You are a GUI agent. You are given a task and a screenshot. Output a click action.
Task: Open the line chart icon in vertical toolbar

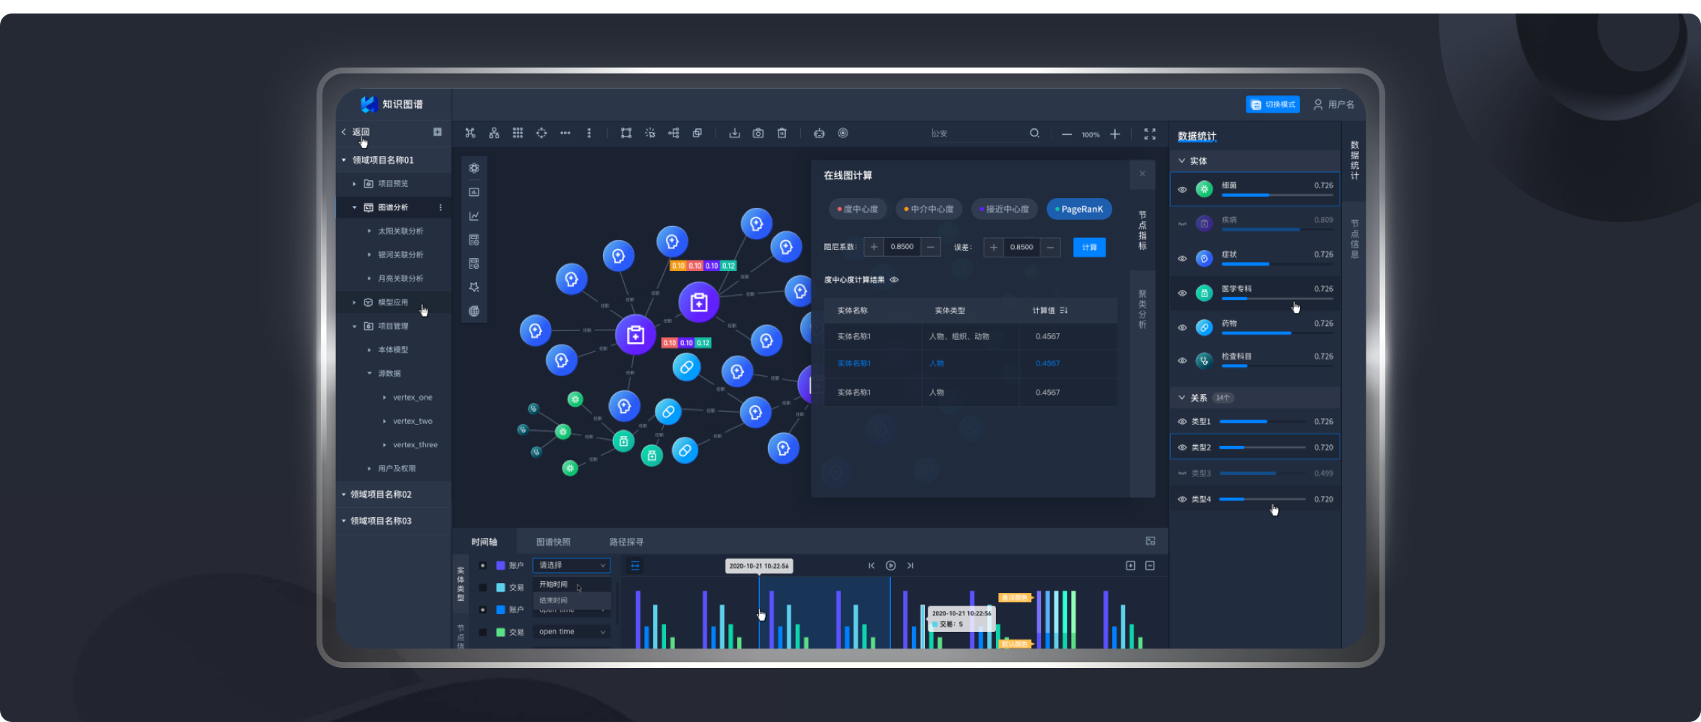[x=474, y=216]
